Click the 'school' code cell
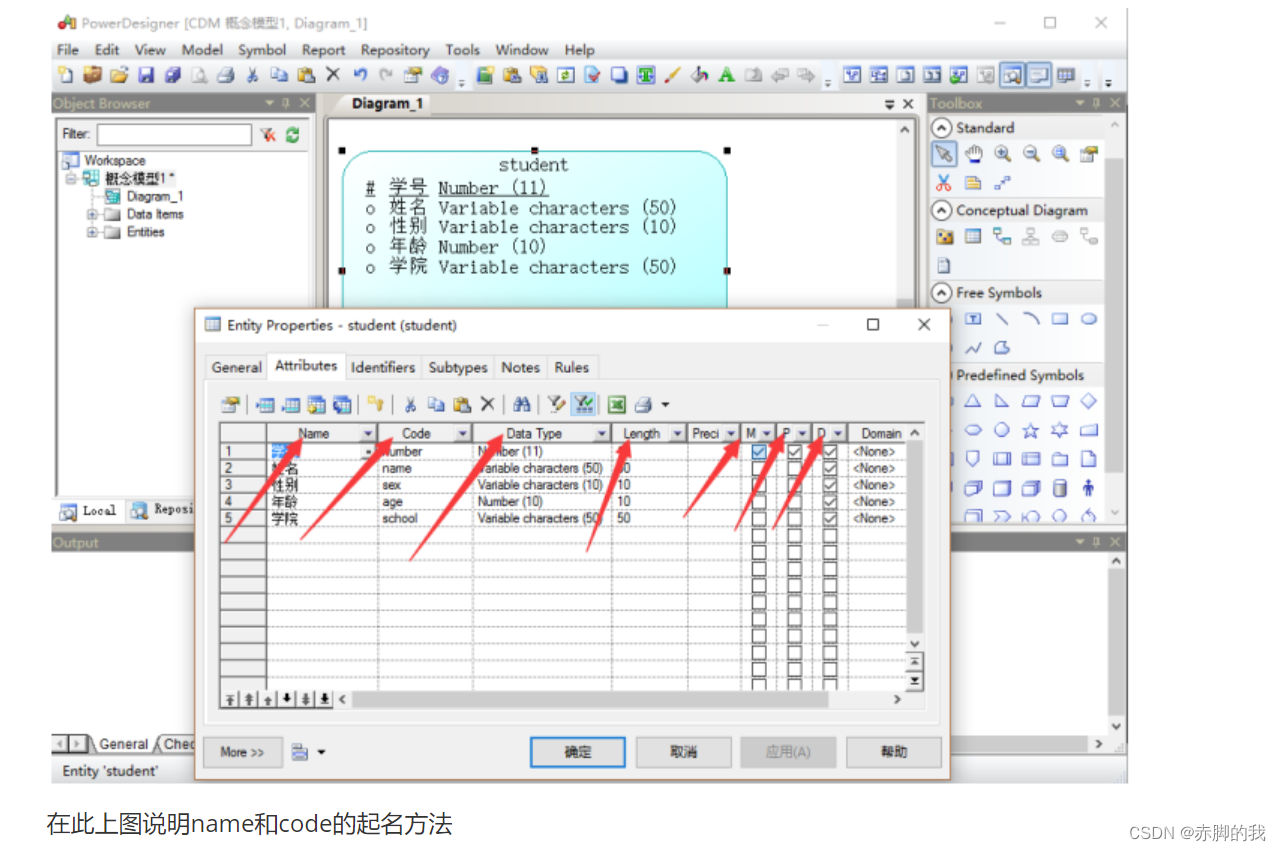The height and width of the screenshot is (851, 1281). (x=425, y=519)
